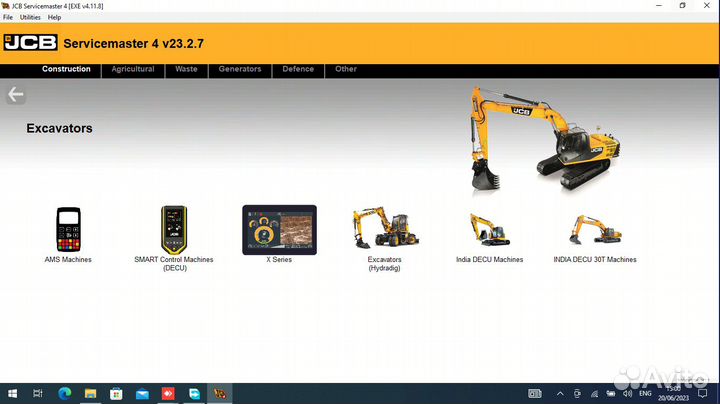Minimize the JCB Servicemaster window
This screenshot has width=720, height=404.
(x=659, y=6)
